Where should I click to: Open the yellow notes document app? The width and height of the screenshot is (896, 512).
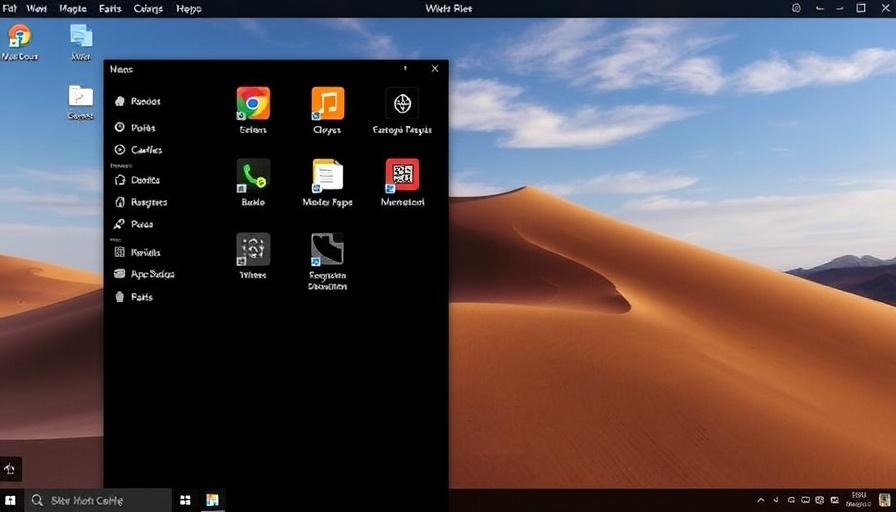(x=327, y=175)
